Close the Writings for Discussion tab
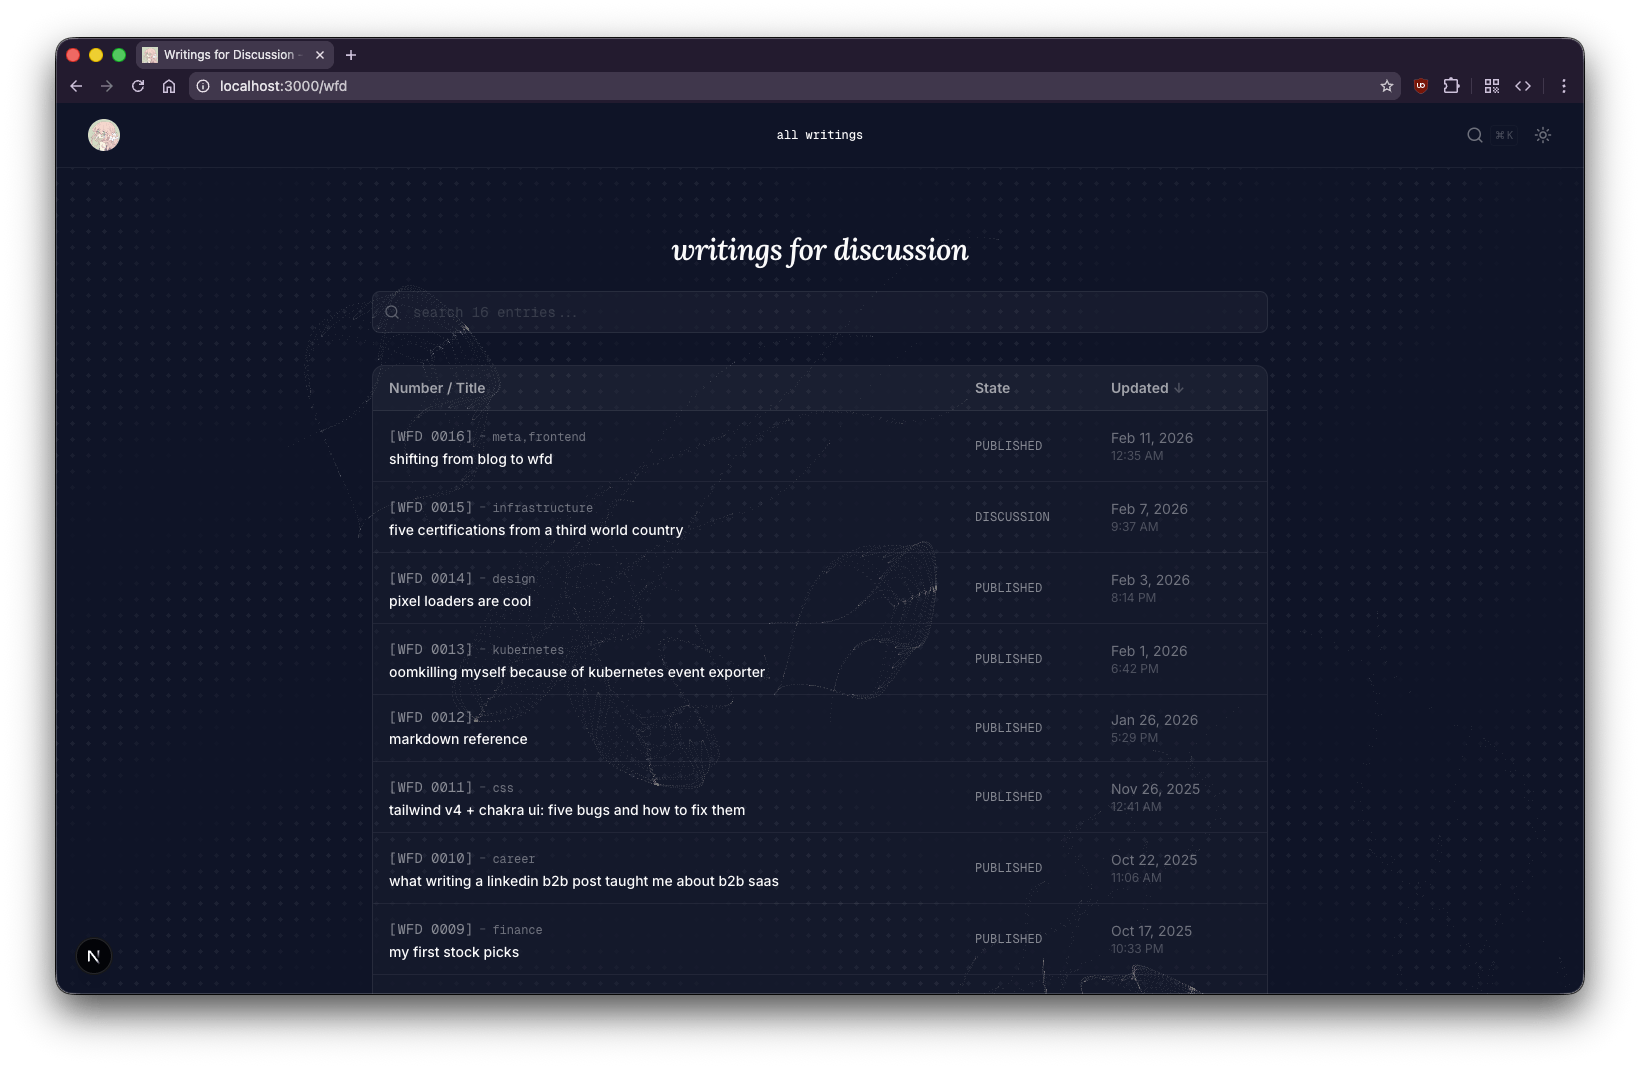The image size is (1640, 1068). coord(320,55)
